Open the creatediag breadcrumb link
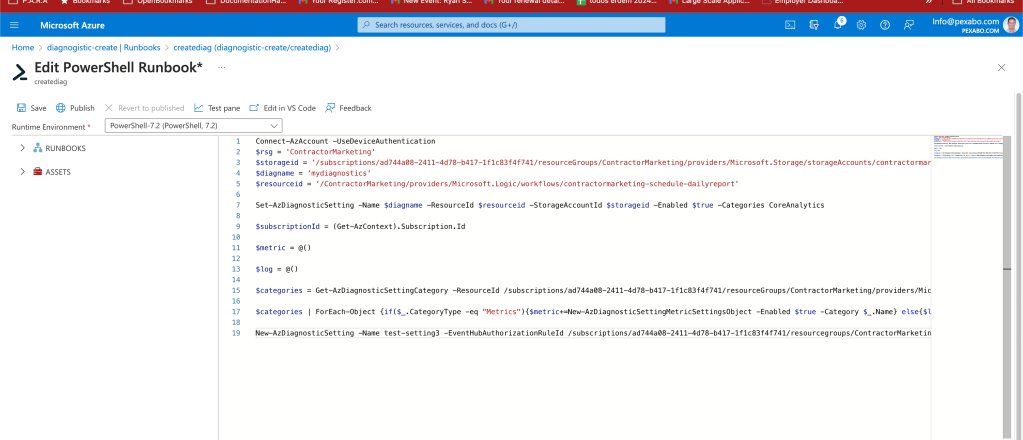1023x440 pixels. (x=252, y=48)
